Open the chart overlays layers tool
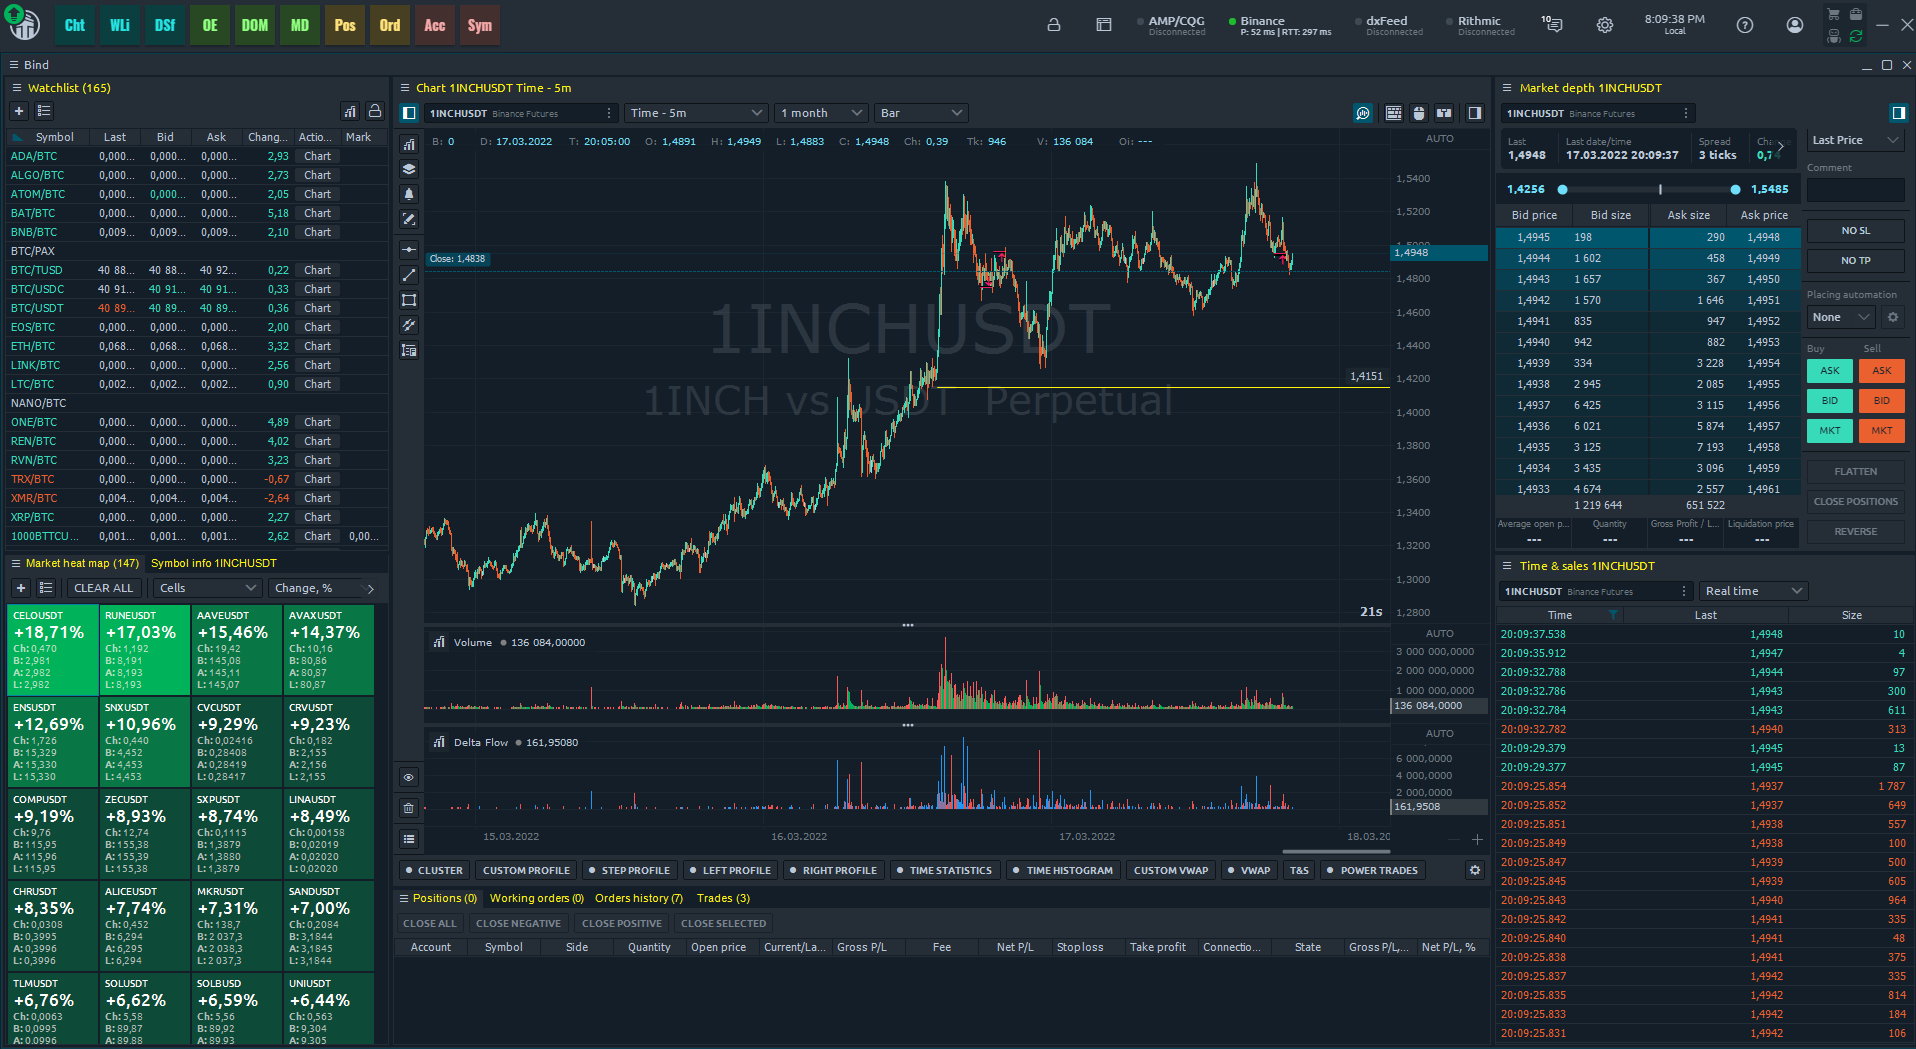 (409, 169)
